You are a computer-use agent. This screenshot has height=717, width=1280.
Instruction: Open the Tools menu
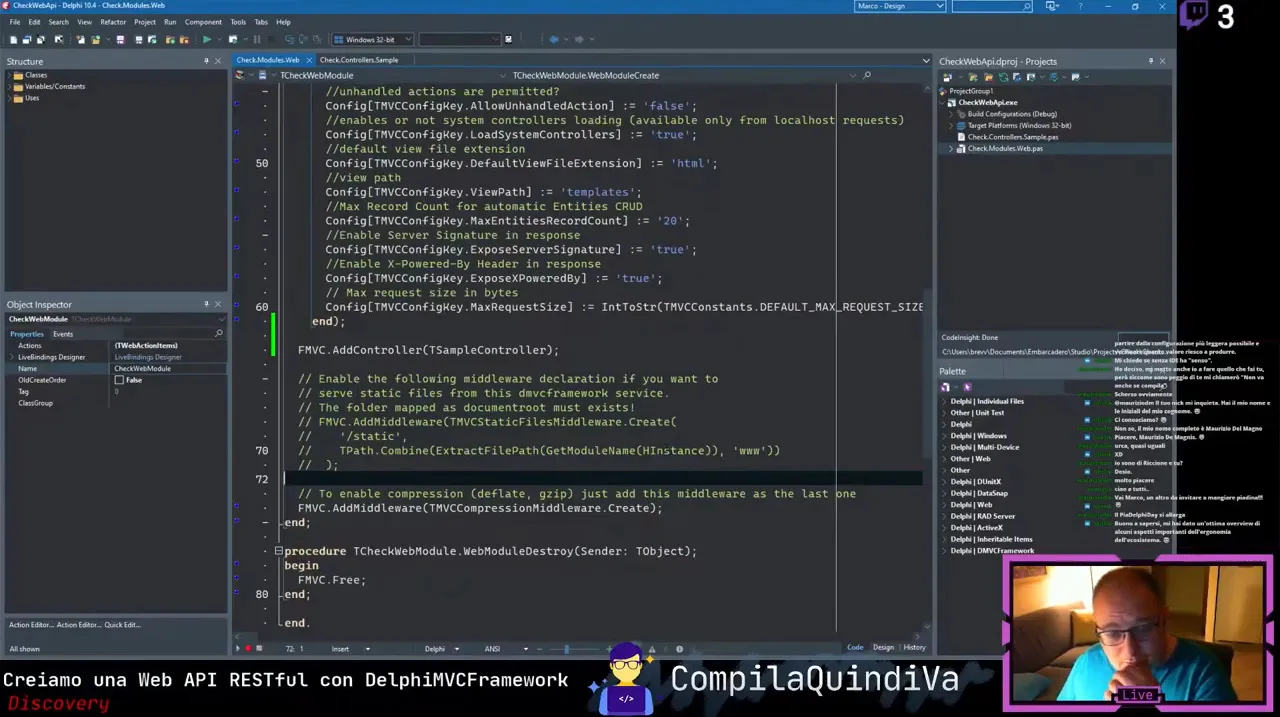[x=238, y=21]
